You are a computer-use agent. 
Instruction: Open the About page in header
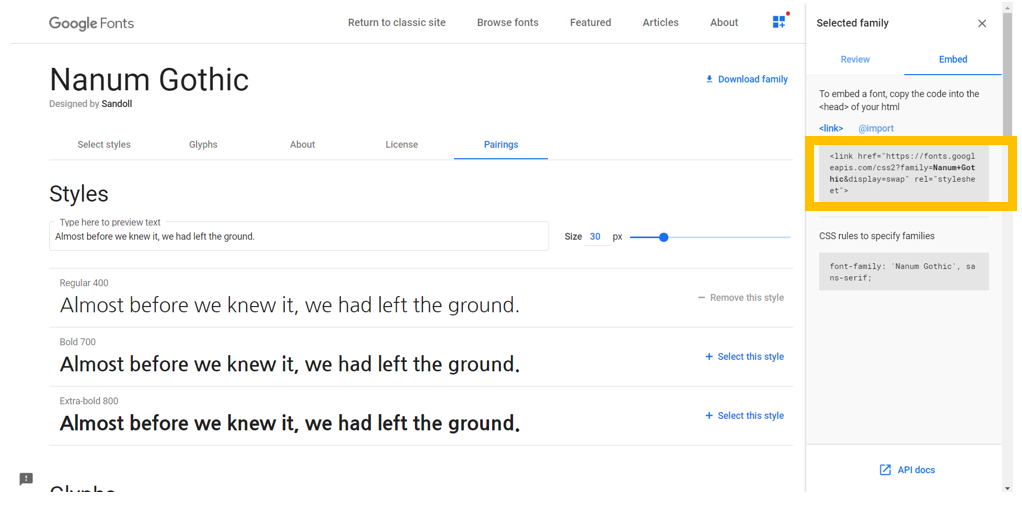click(724, 22)
